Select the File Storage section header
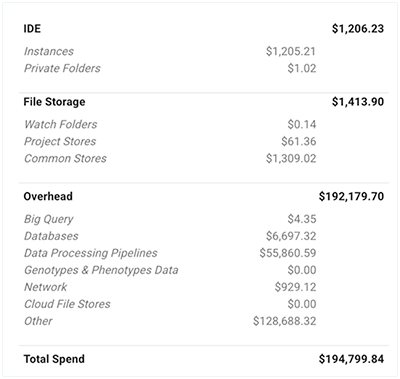 (54, 102)
